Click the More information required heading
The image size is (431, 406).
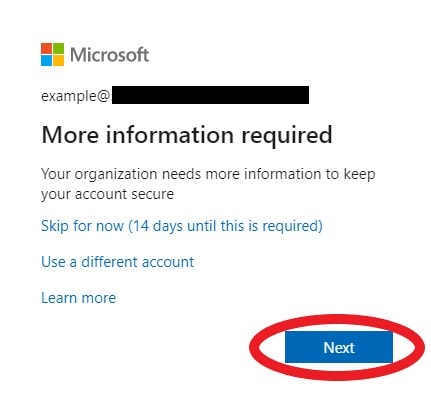(187, 135)
